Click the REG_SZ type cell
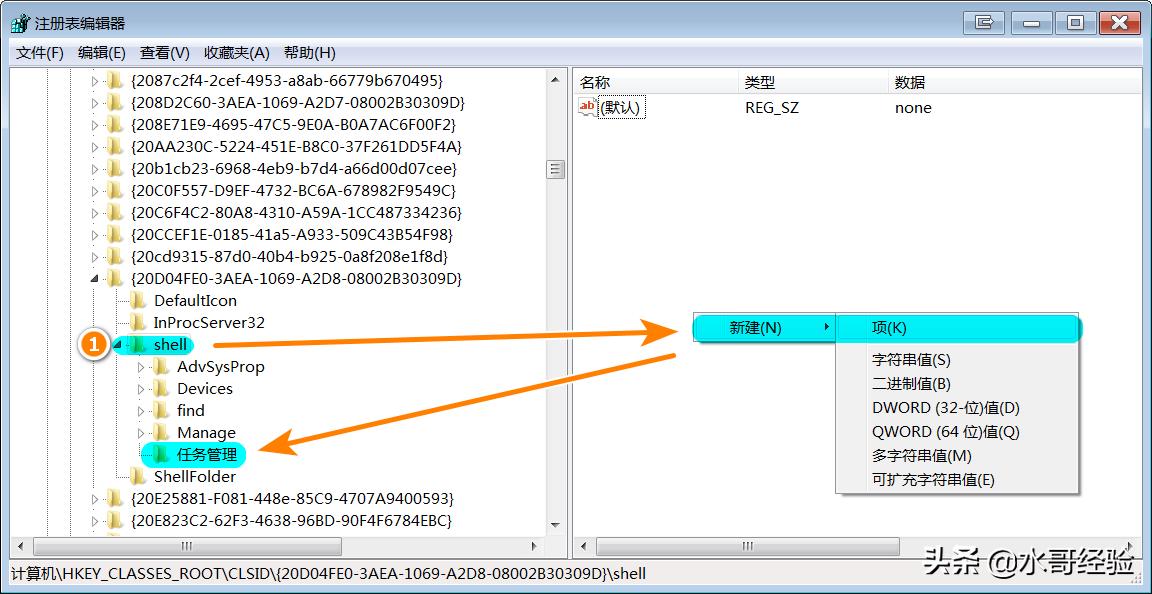 click(771, 108)
